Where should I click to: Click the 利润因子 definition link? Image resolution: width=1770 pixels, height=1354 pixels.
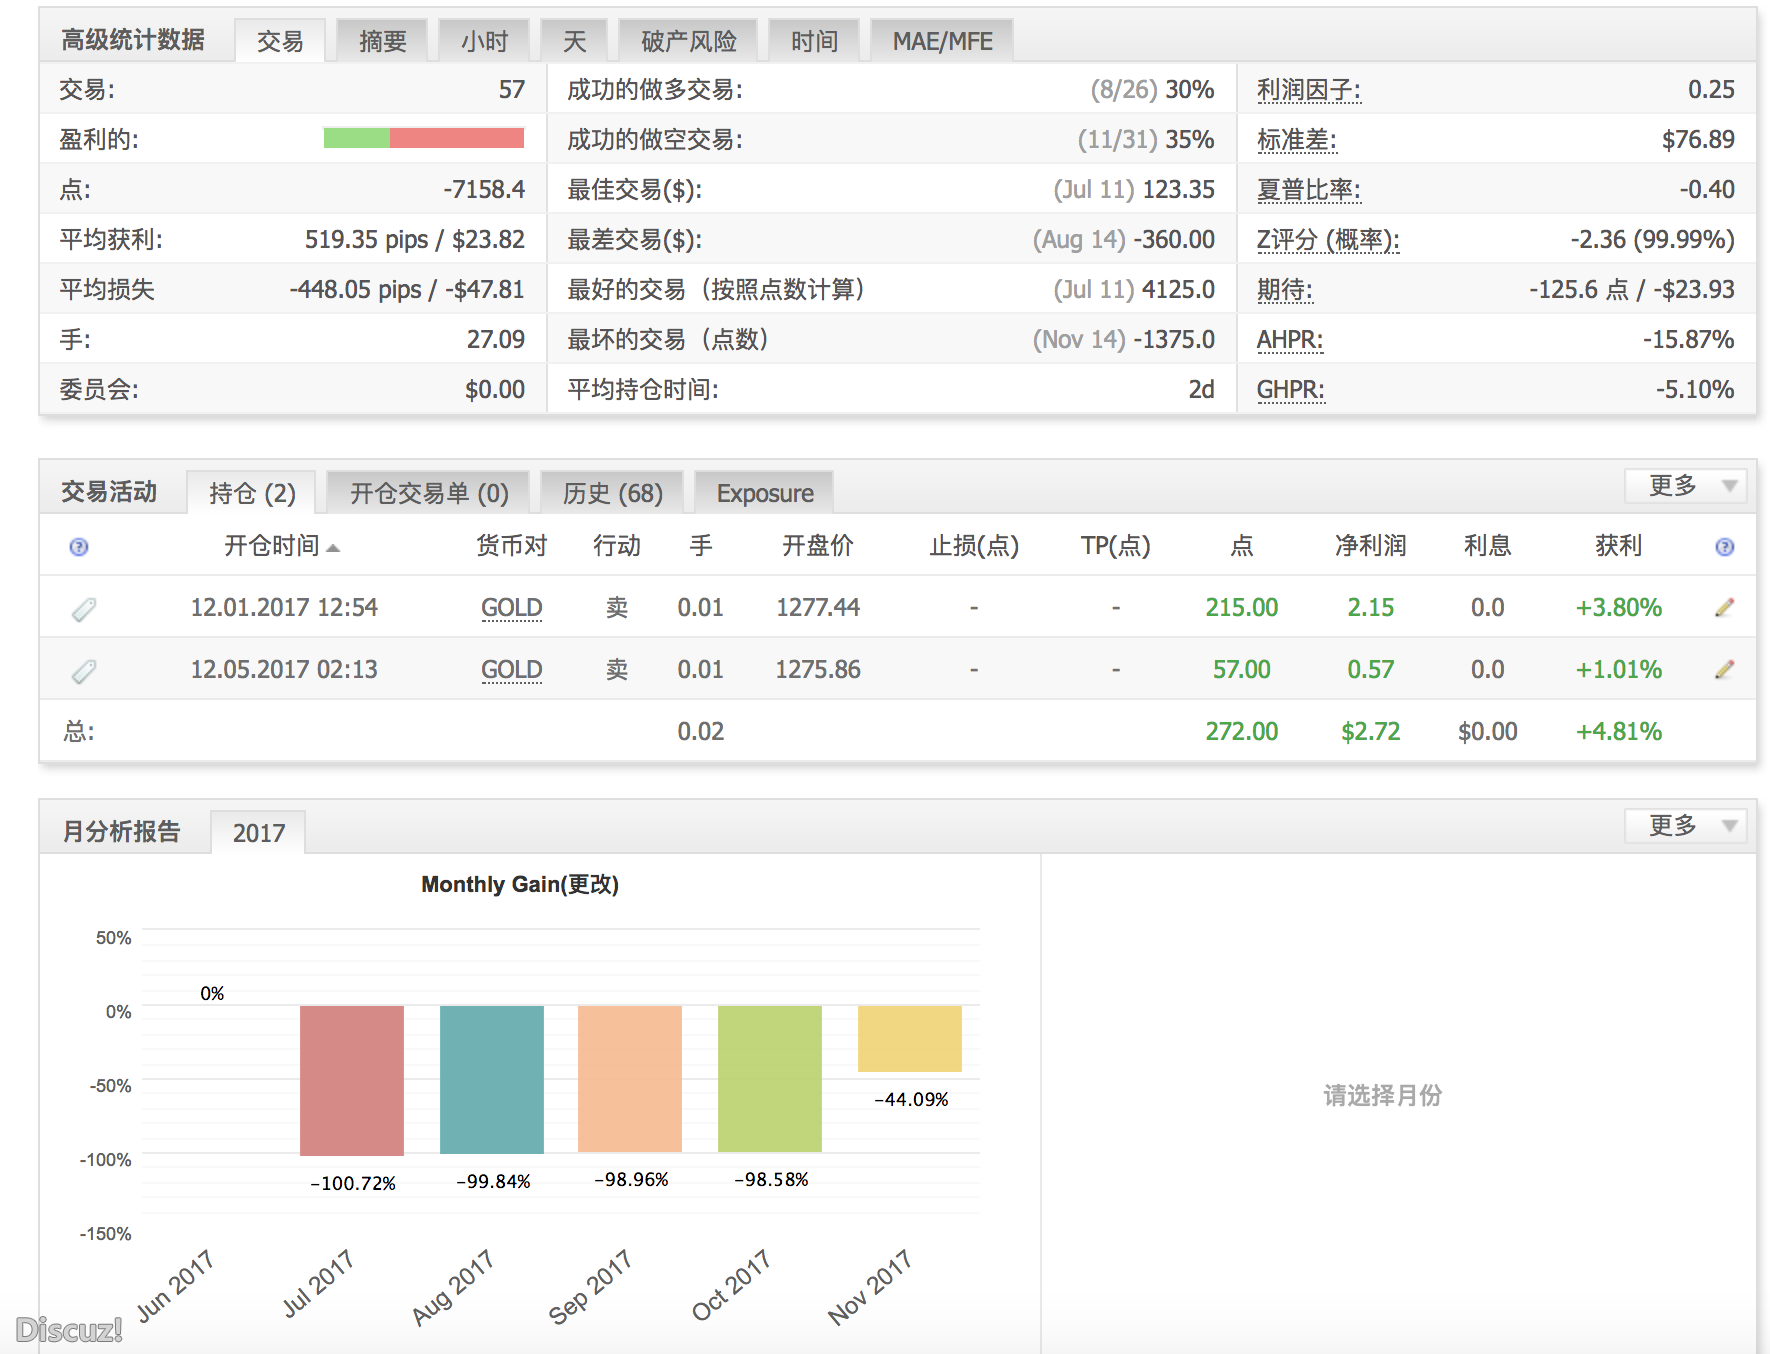(1308, 90)
